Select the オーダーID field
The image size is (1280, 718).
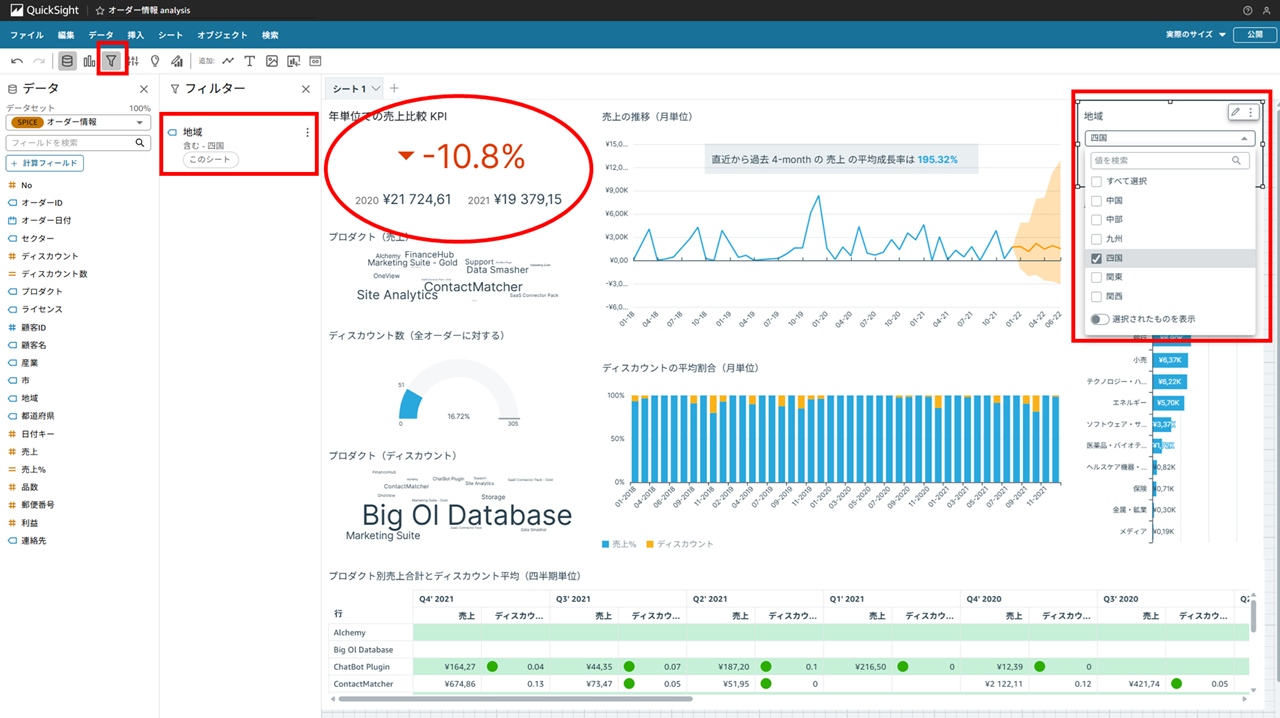[x=42, y=203]
